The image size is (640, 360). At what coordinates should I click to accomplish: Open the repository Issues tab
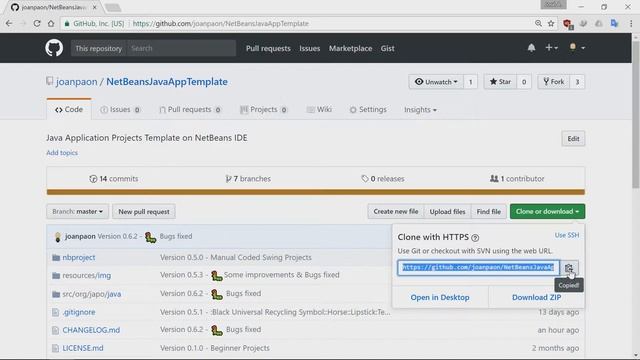click(120, 109)
